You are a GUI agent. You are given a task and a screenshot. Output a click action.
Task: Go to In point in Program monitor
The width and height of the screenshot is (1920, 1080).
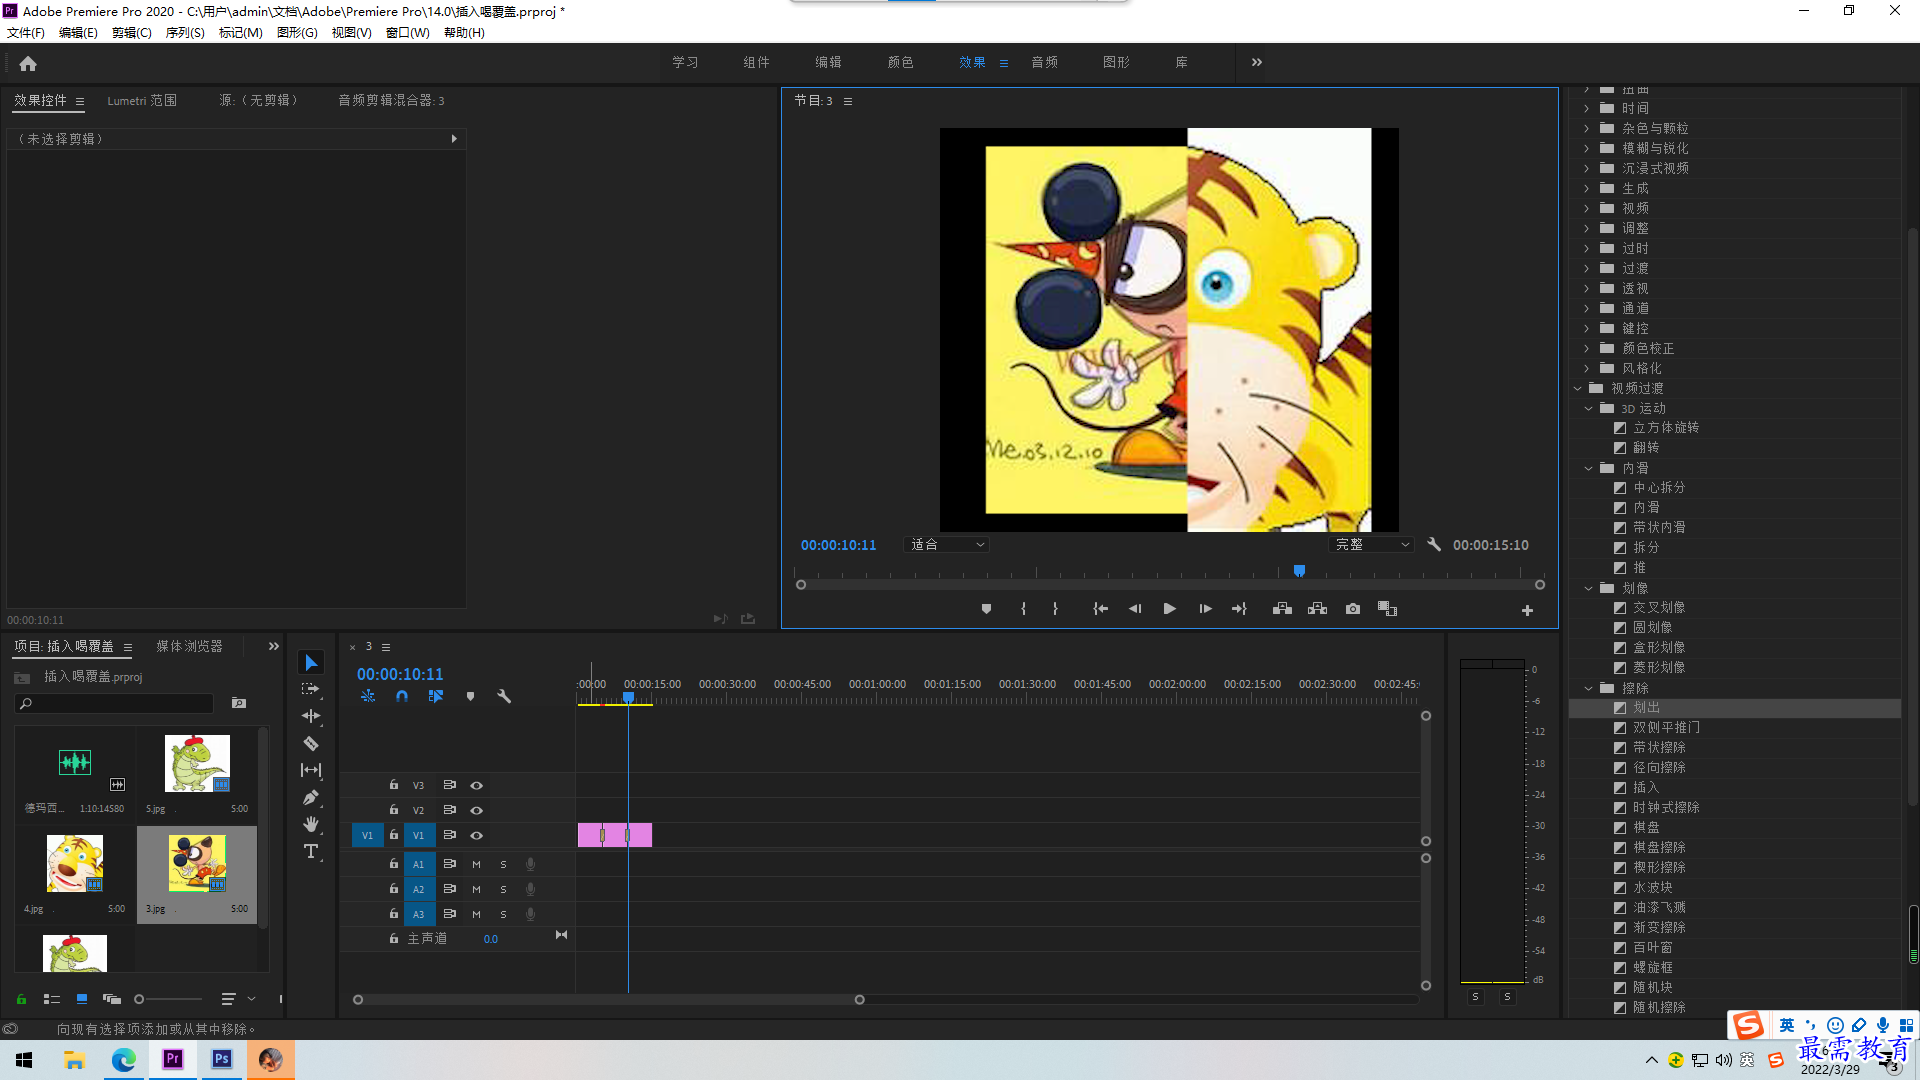click(x=1100, y=609)
